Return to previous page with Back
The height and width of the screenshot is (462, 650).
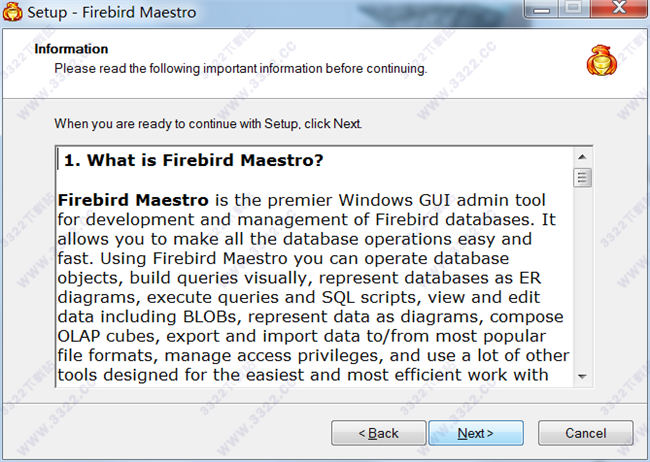(x=379, y=433)
